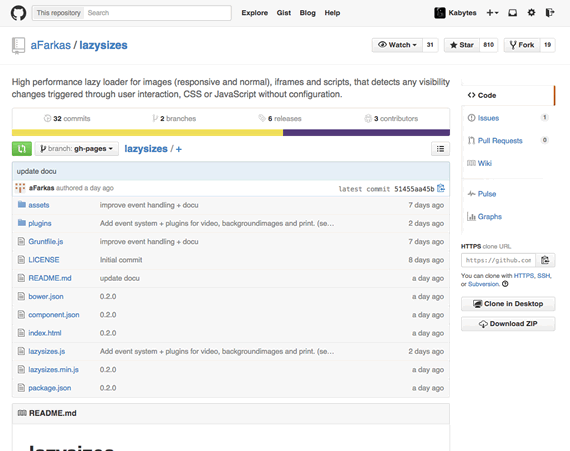570x451 pixels.
Task: Click aFarkas author avatar icon
Action: pos(20,188)
